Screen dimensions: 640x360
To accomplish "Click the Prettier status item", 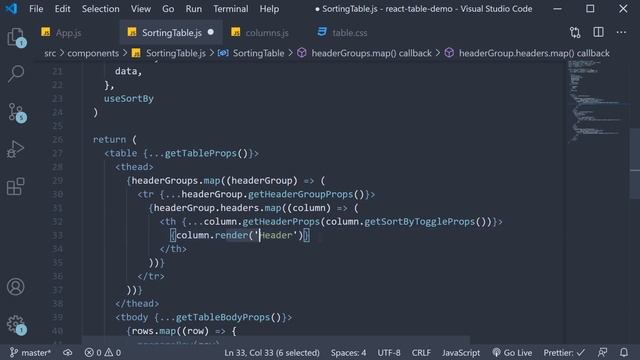I will (564, 352).
